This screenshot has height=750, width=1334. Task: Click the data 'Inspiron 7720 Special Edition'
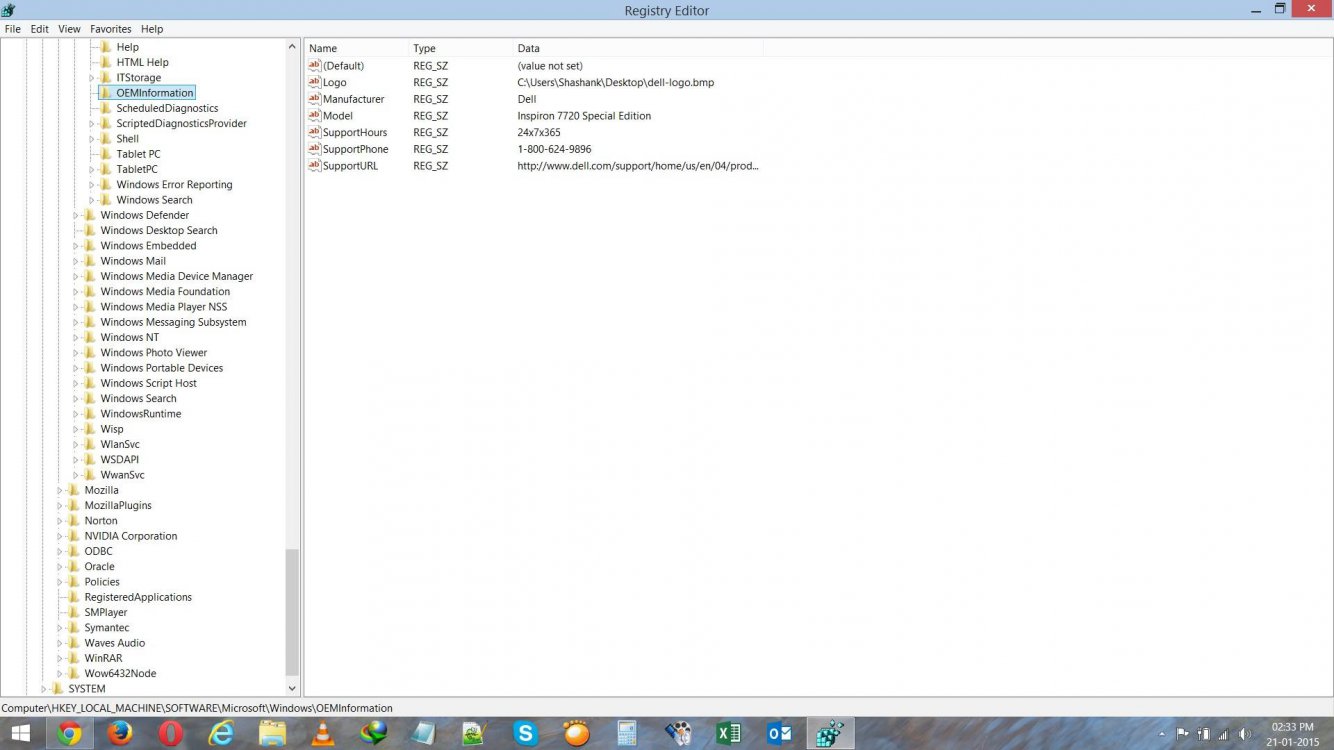(x=584, y=116)
